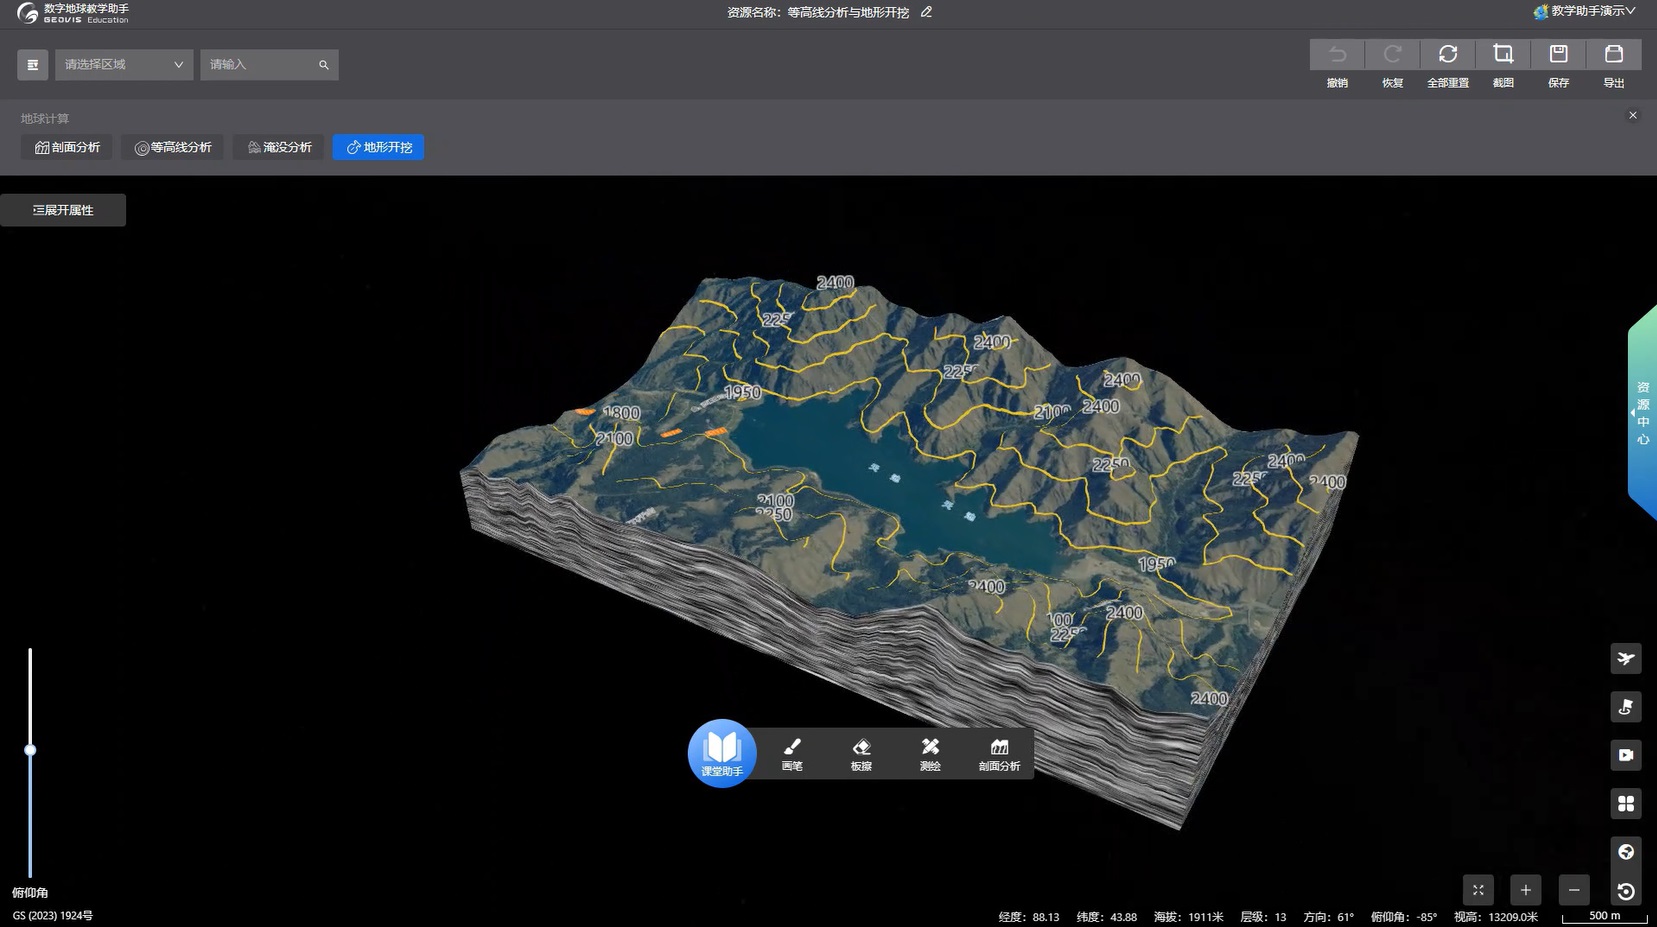Click the 1800 contour label on terrain
The image size is (1657, 927).
click(622, 413)
